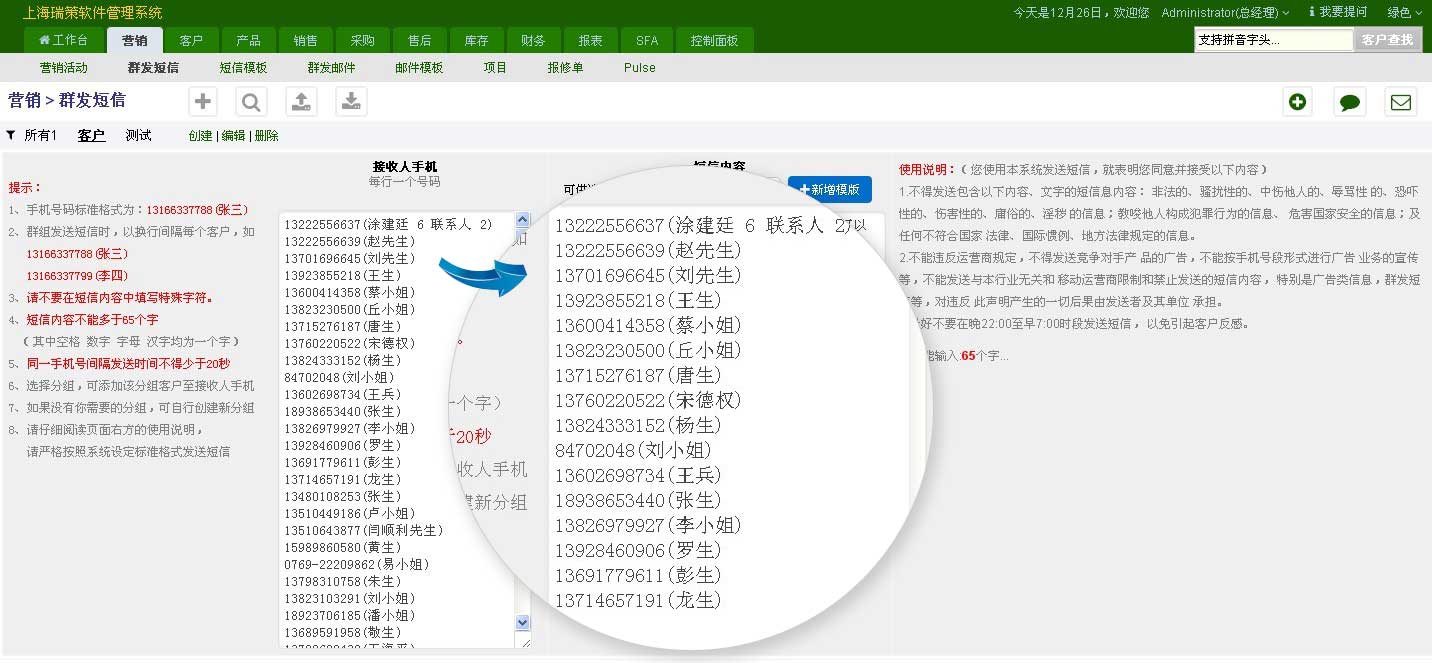1432x663 pixels.
Task: Select the green circled plus icon at top right
Action: tap(1297, 101)
